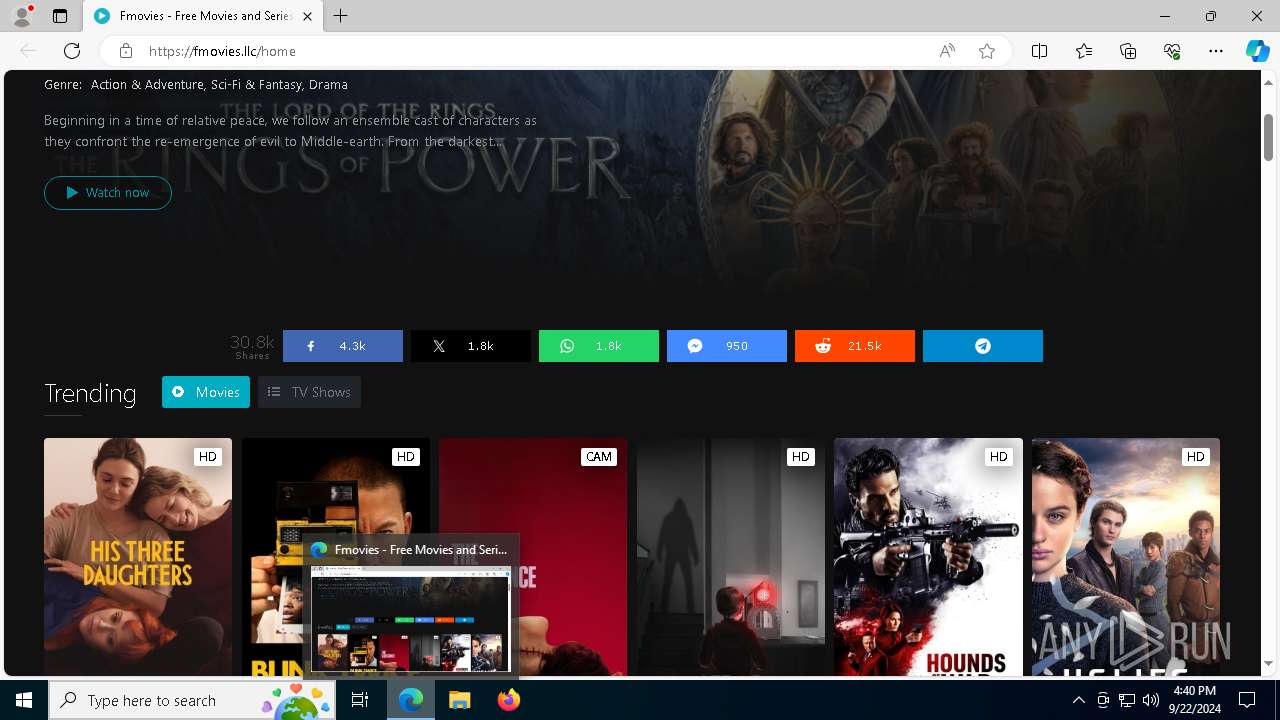Open Task View in taskbar

pos(360,700)
